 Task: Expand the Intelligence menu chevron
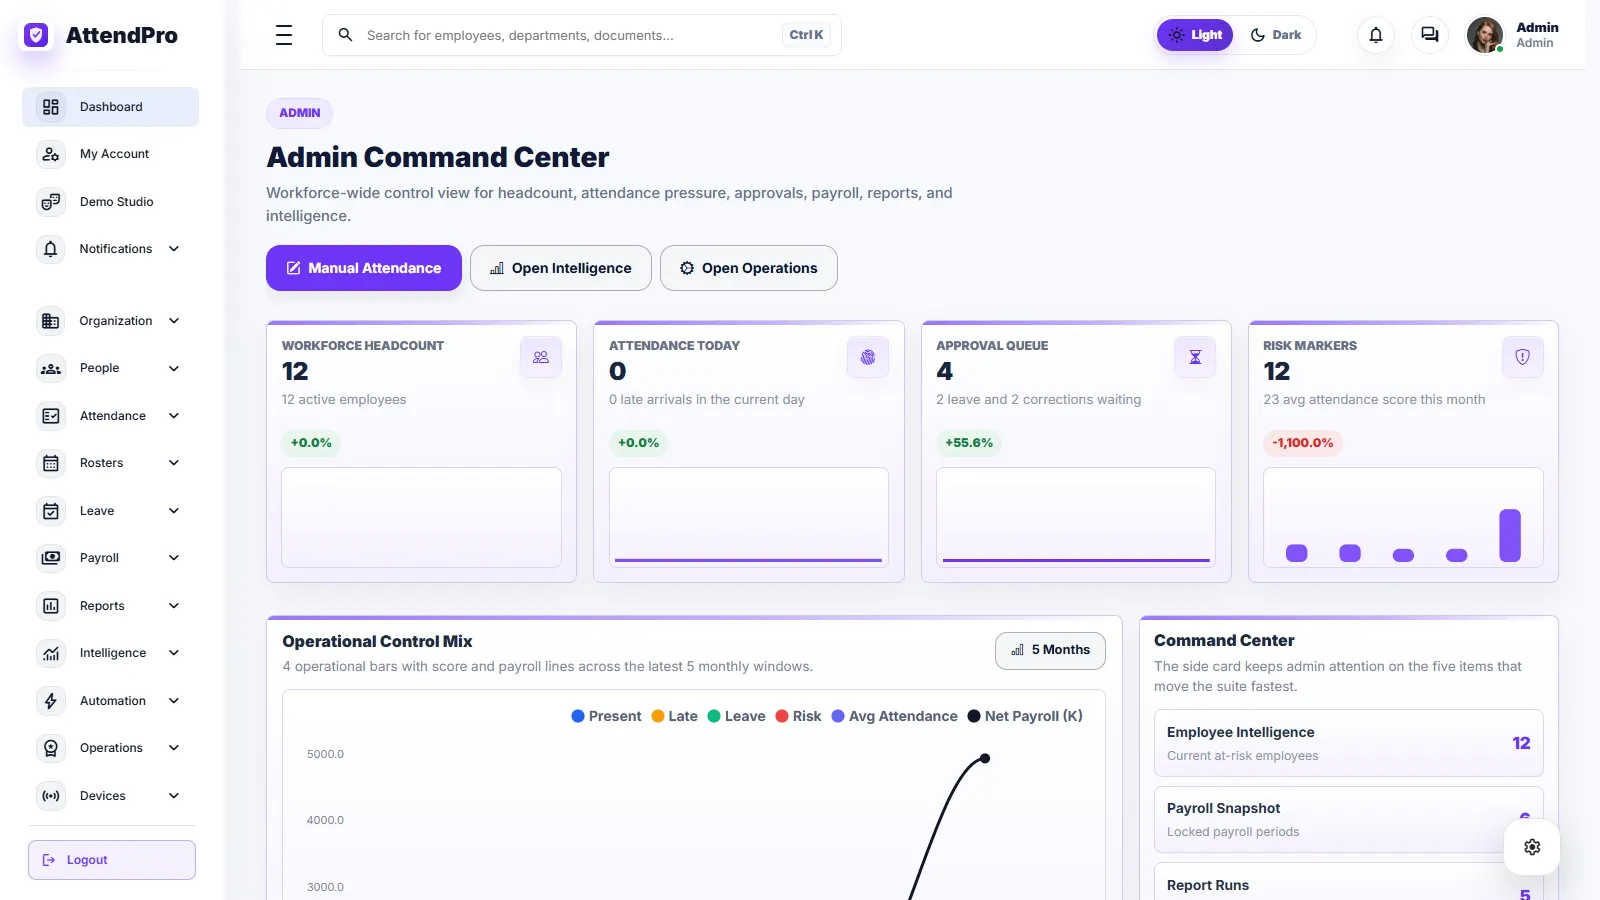174,653
